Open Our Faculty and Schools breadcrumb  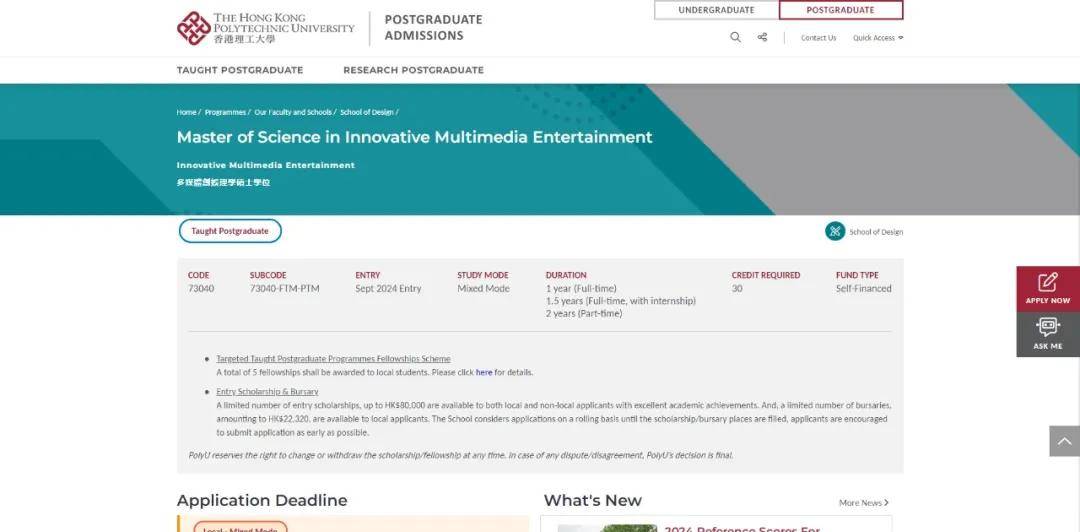click(x=293, y=112)
